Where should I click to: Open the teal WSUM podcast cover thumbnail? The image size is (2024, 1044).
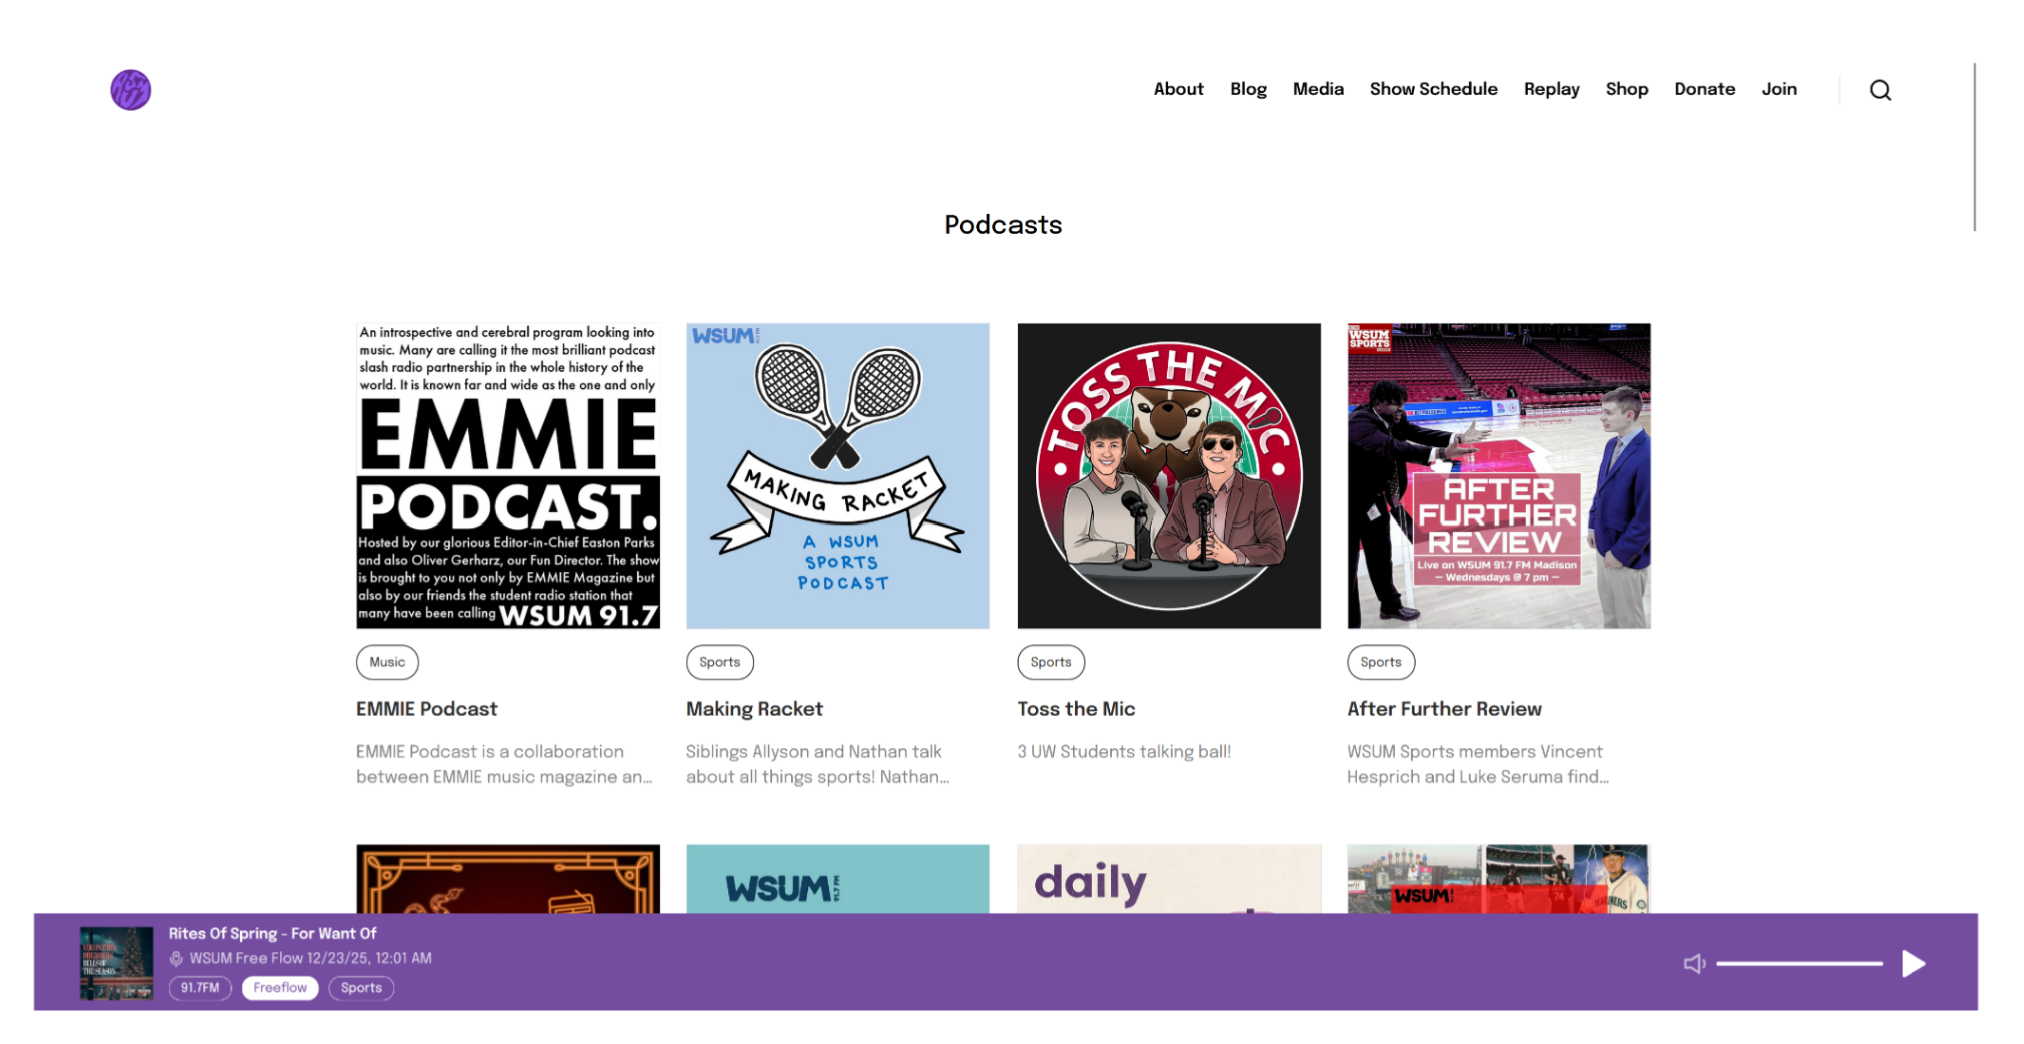tap(838, 879)
